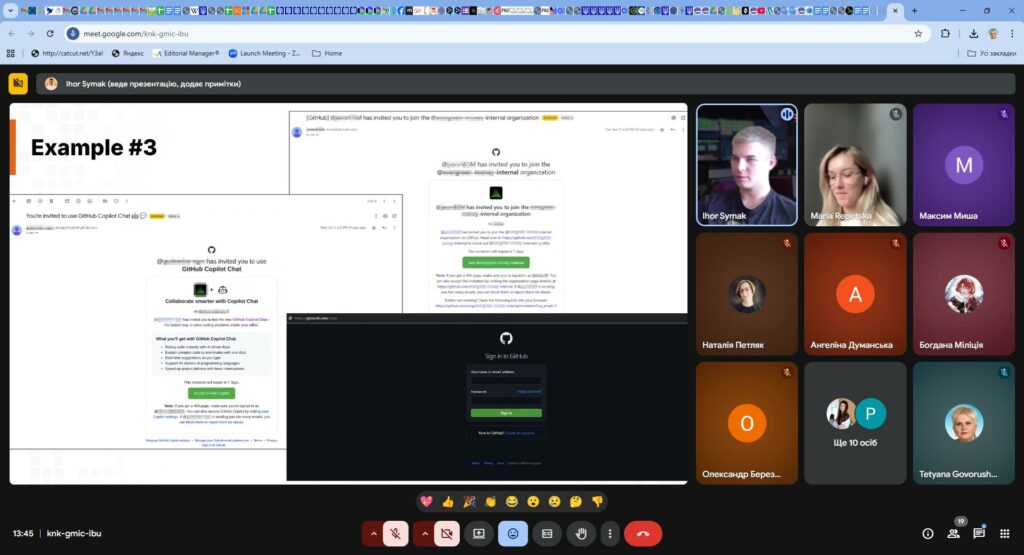Viewport: 1024px width, 555px height.
Task: Click the 'Ще 10 осіб' participants tile
Action: coord(855,424)
